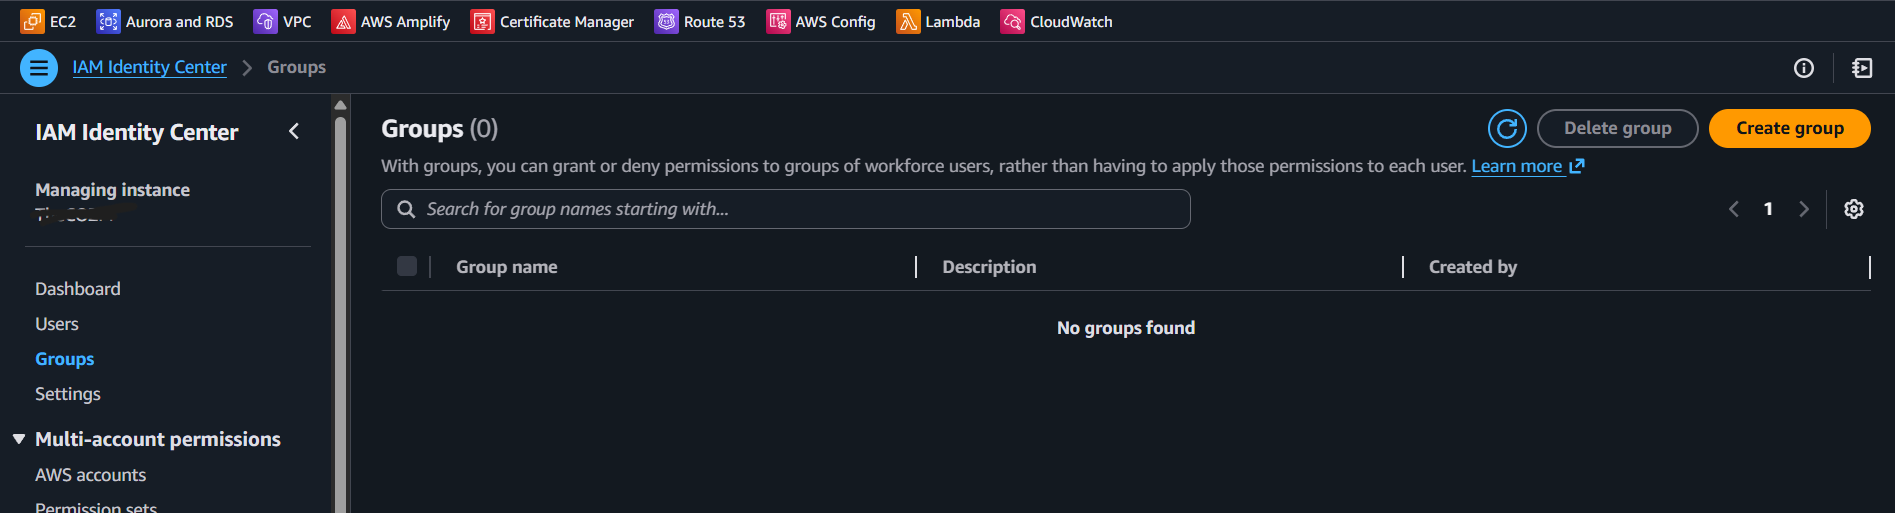Screen dimensions: 1895x513
Task: Open the EC2 service shortcut
Action: tap(48, 21)
